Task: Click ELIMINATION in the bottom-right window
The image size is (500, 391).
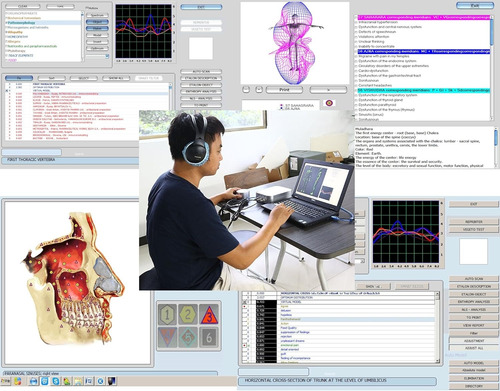Action: pyautogui.click(x=474, y=378)
